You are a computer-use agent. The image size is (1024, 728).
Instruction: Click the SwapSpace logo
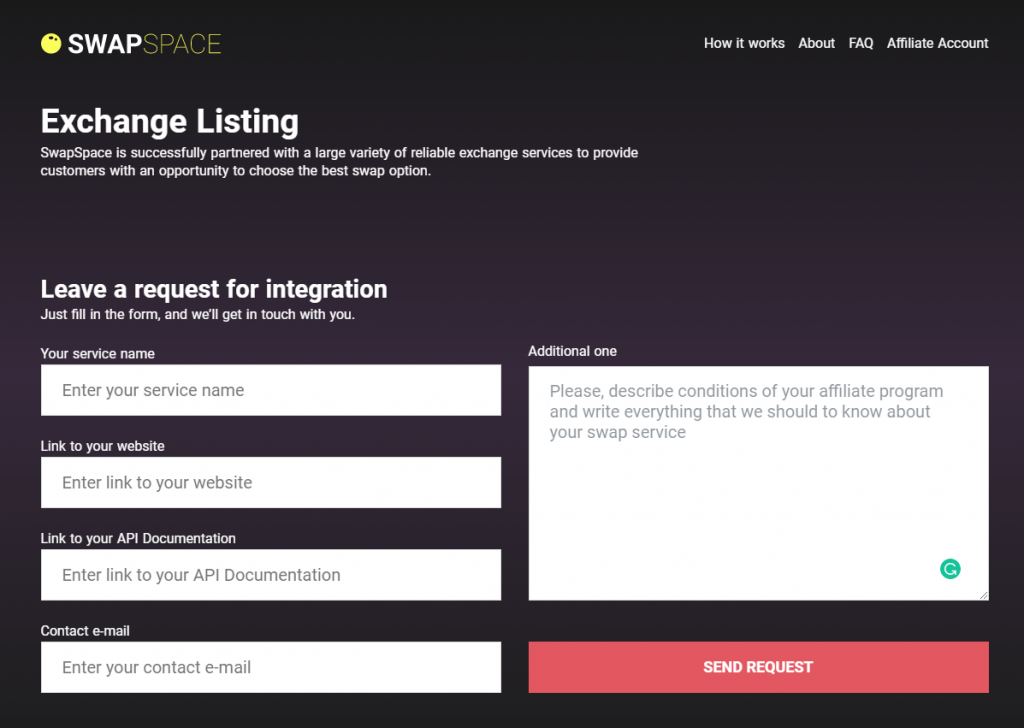click(131, 44)
